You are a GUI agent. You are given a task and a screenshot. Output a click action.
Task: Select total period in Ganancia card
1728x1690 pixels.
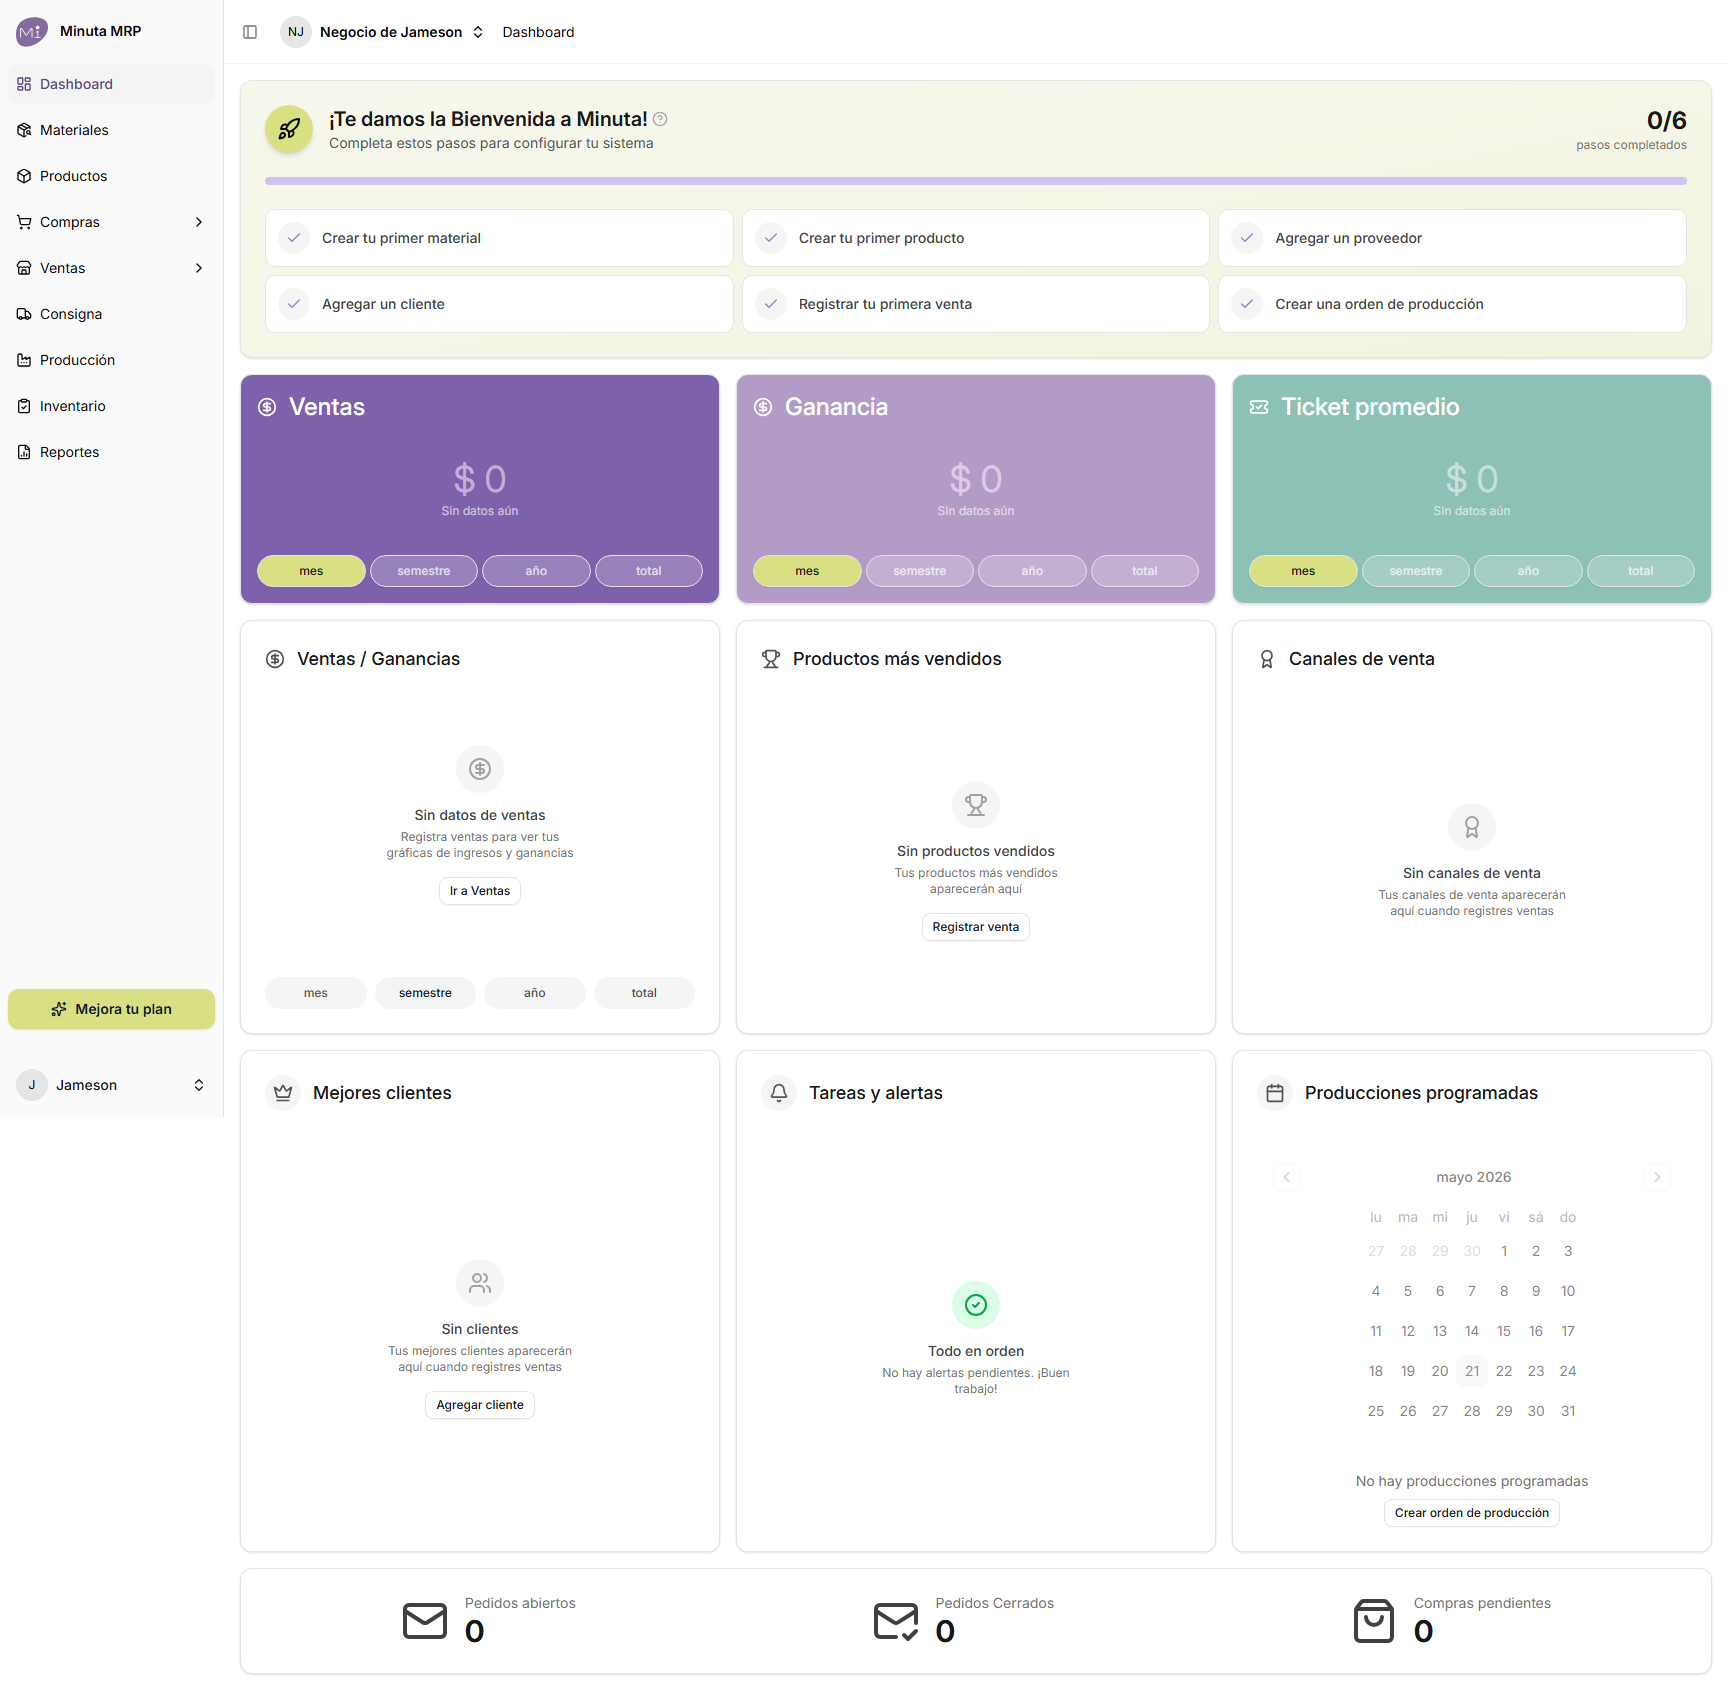pyautogui.click(x=1145, y=571)
